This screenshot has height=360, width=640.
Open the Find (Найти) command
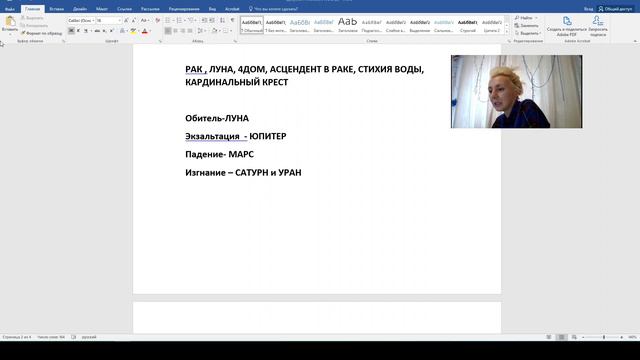(x=526, y=18)
